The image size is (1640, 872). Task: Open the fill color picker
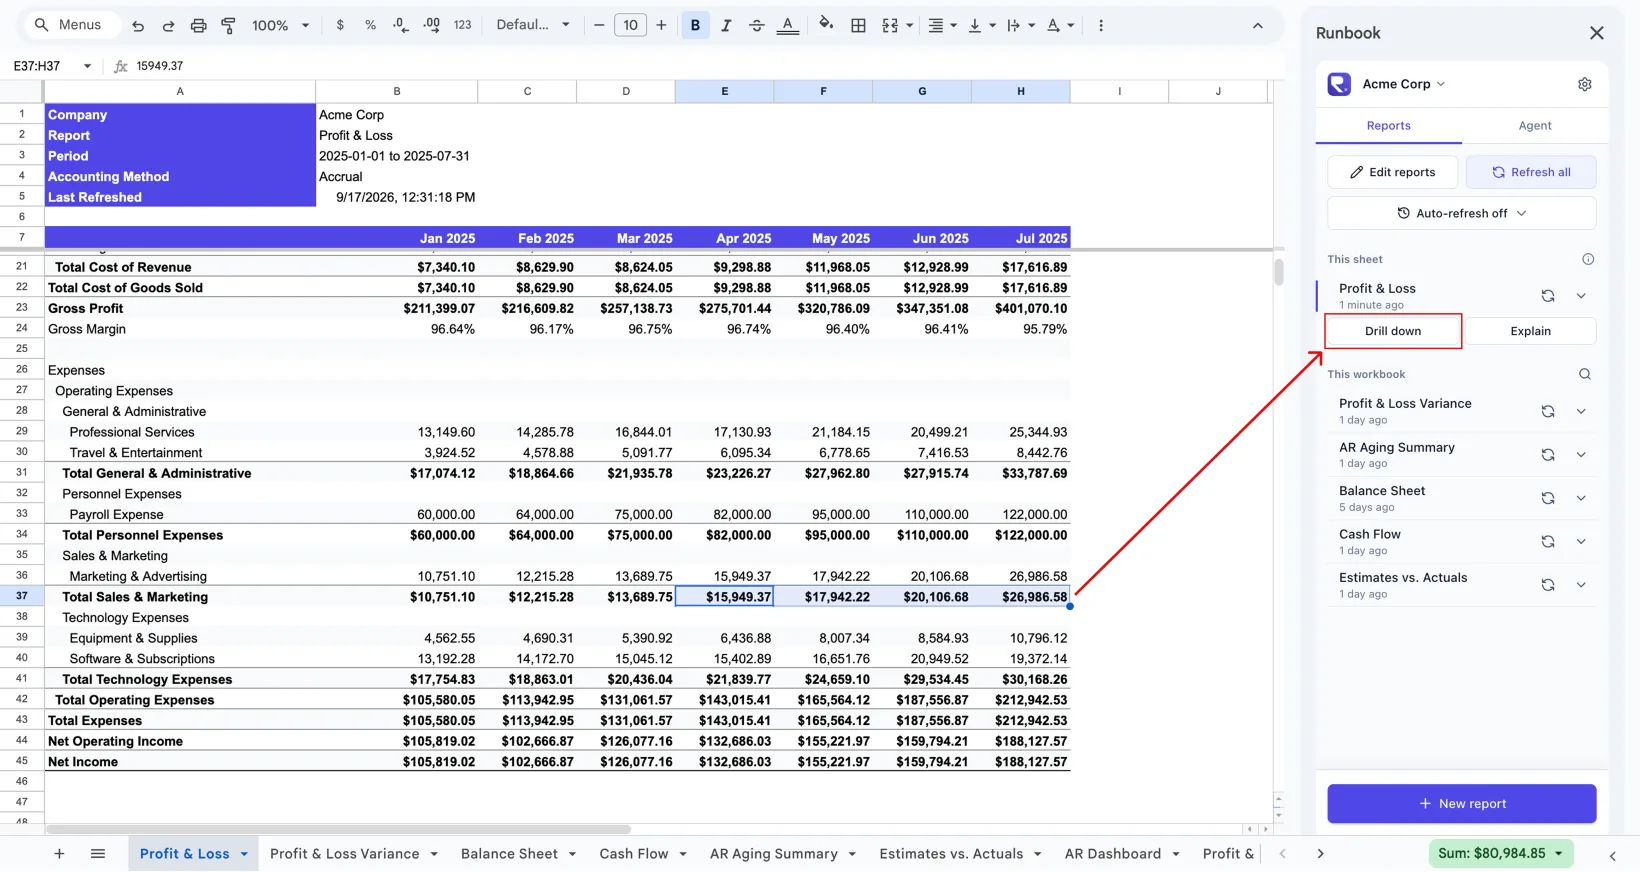click(826, 25)
